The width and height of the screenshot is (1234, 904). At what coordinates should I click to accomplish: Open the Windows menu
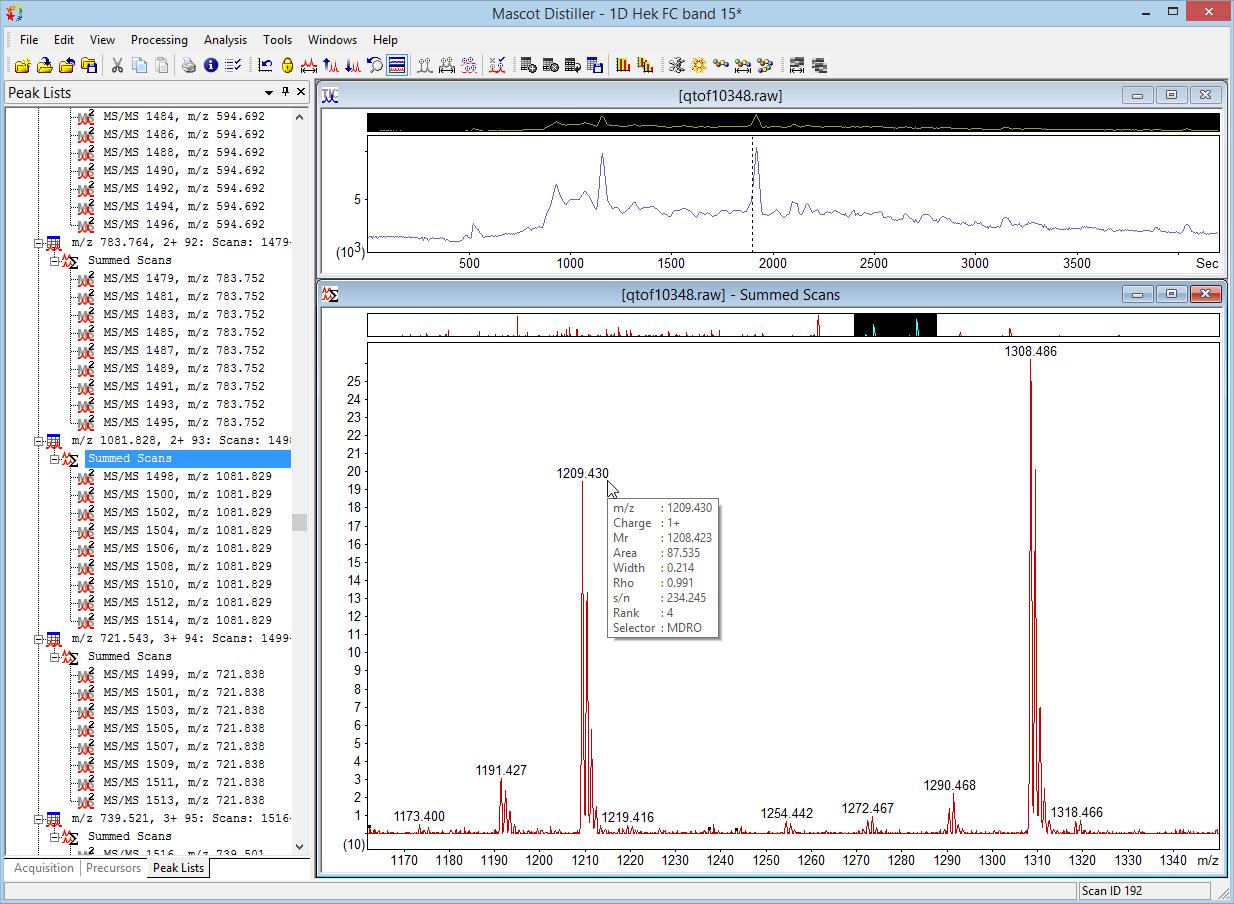pos(332,40)
